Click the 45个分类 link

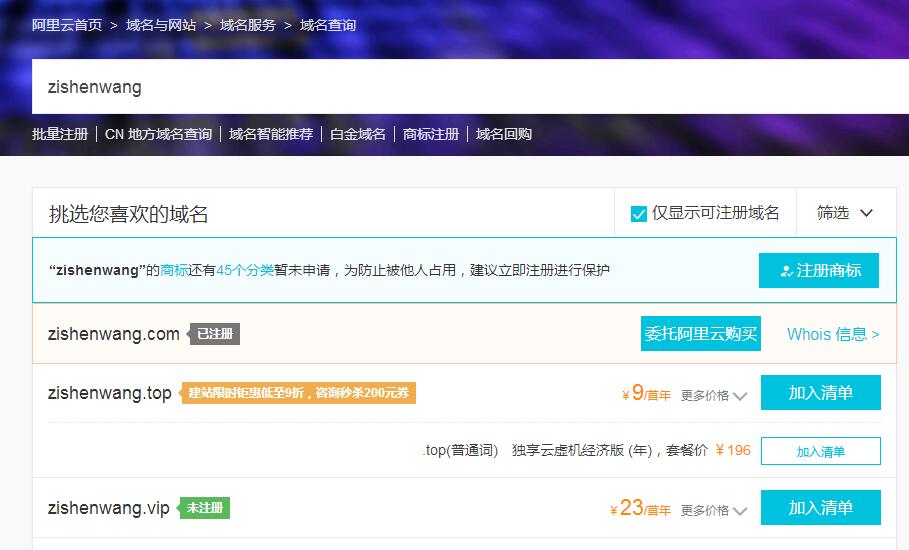tap(245, 270)
